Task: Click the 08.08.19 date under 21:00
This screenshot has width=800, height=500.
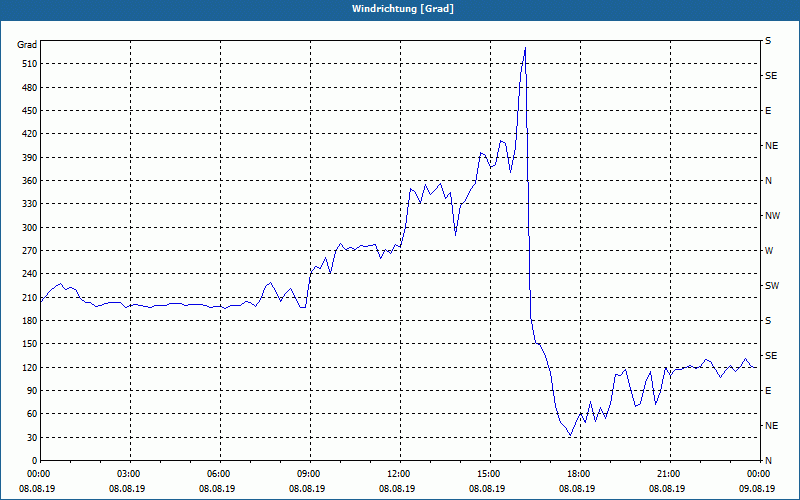Action: 667,488
